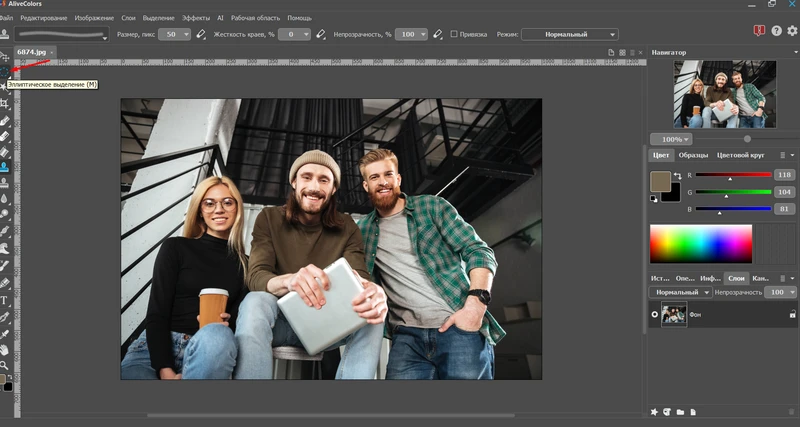Open the red notifications icon
The image size is (800, 427).
[x=759, y=31]
